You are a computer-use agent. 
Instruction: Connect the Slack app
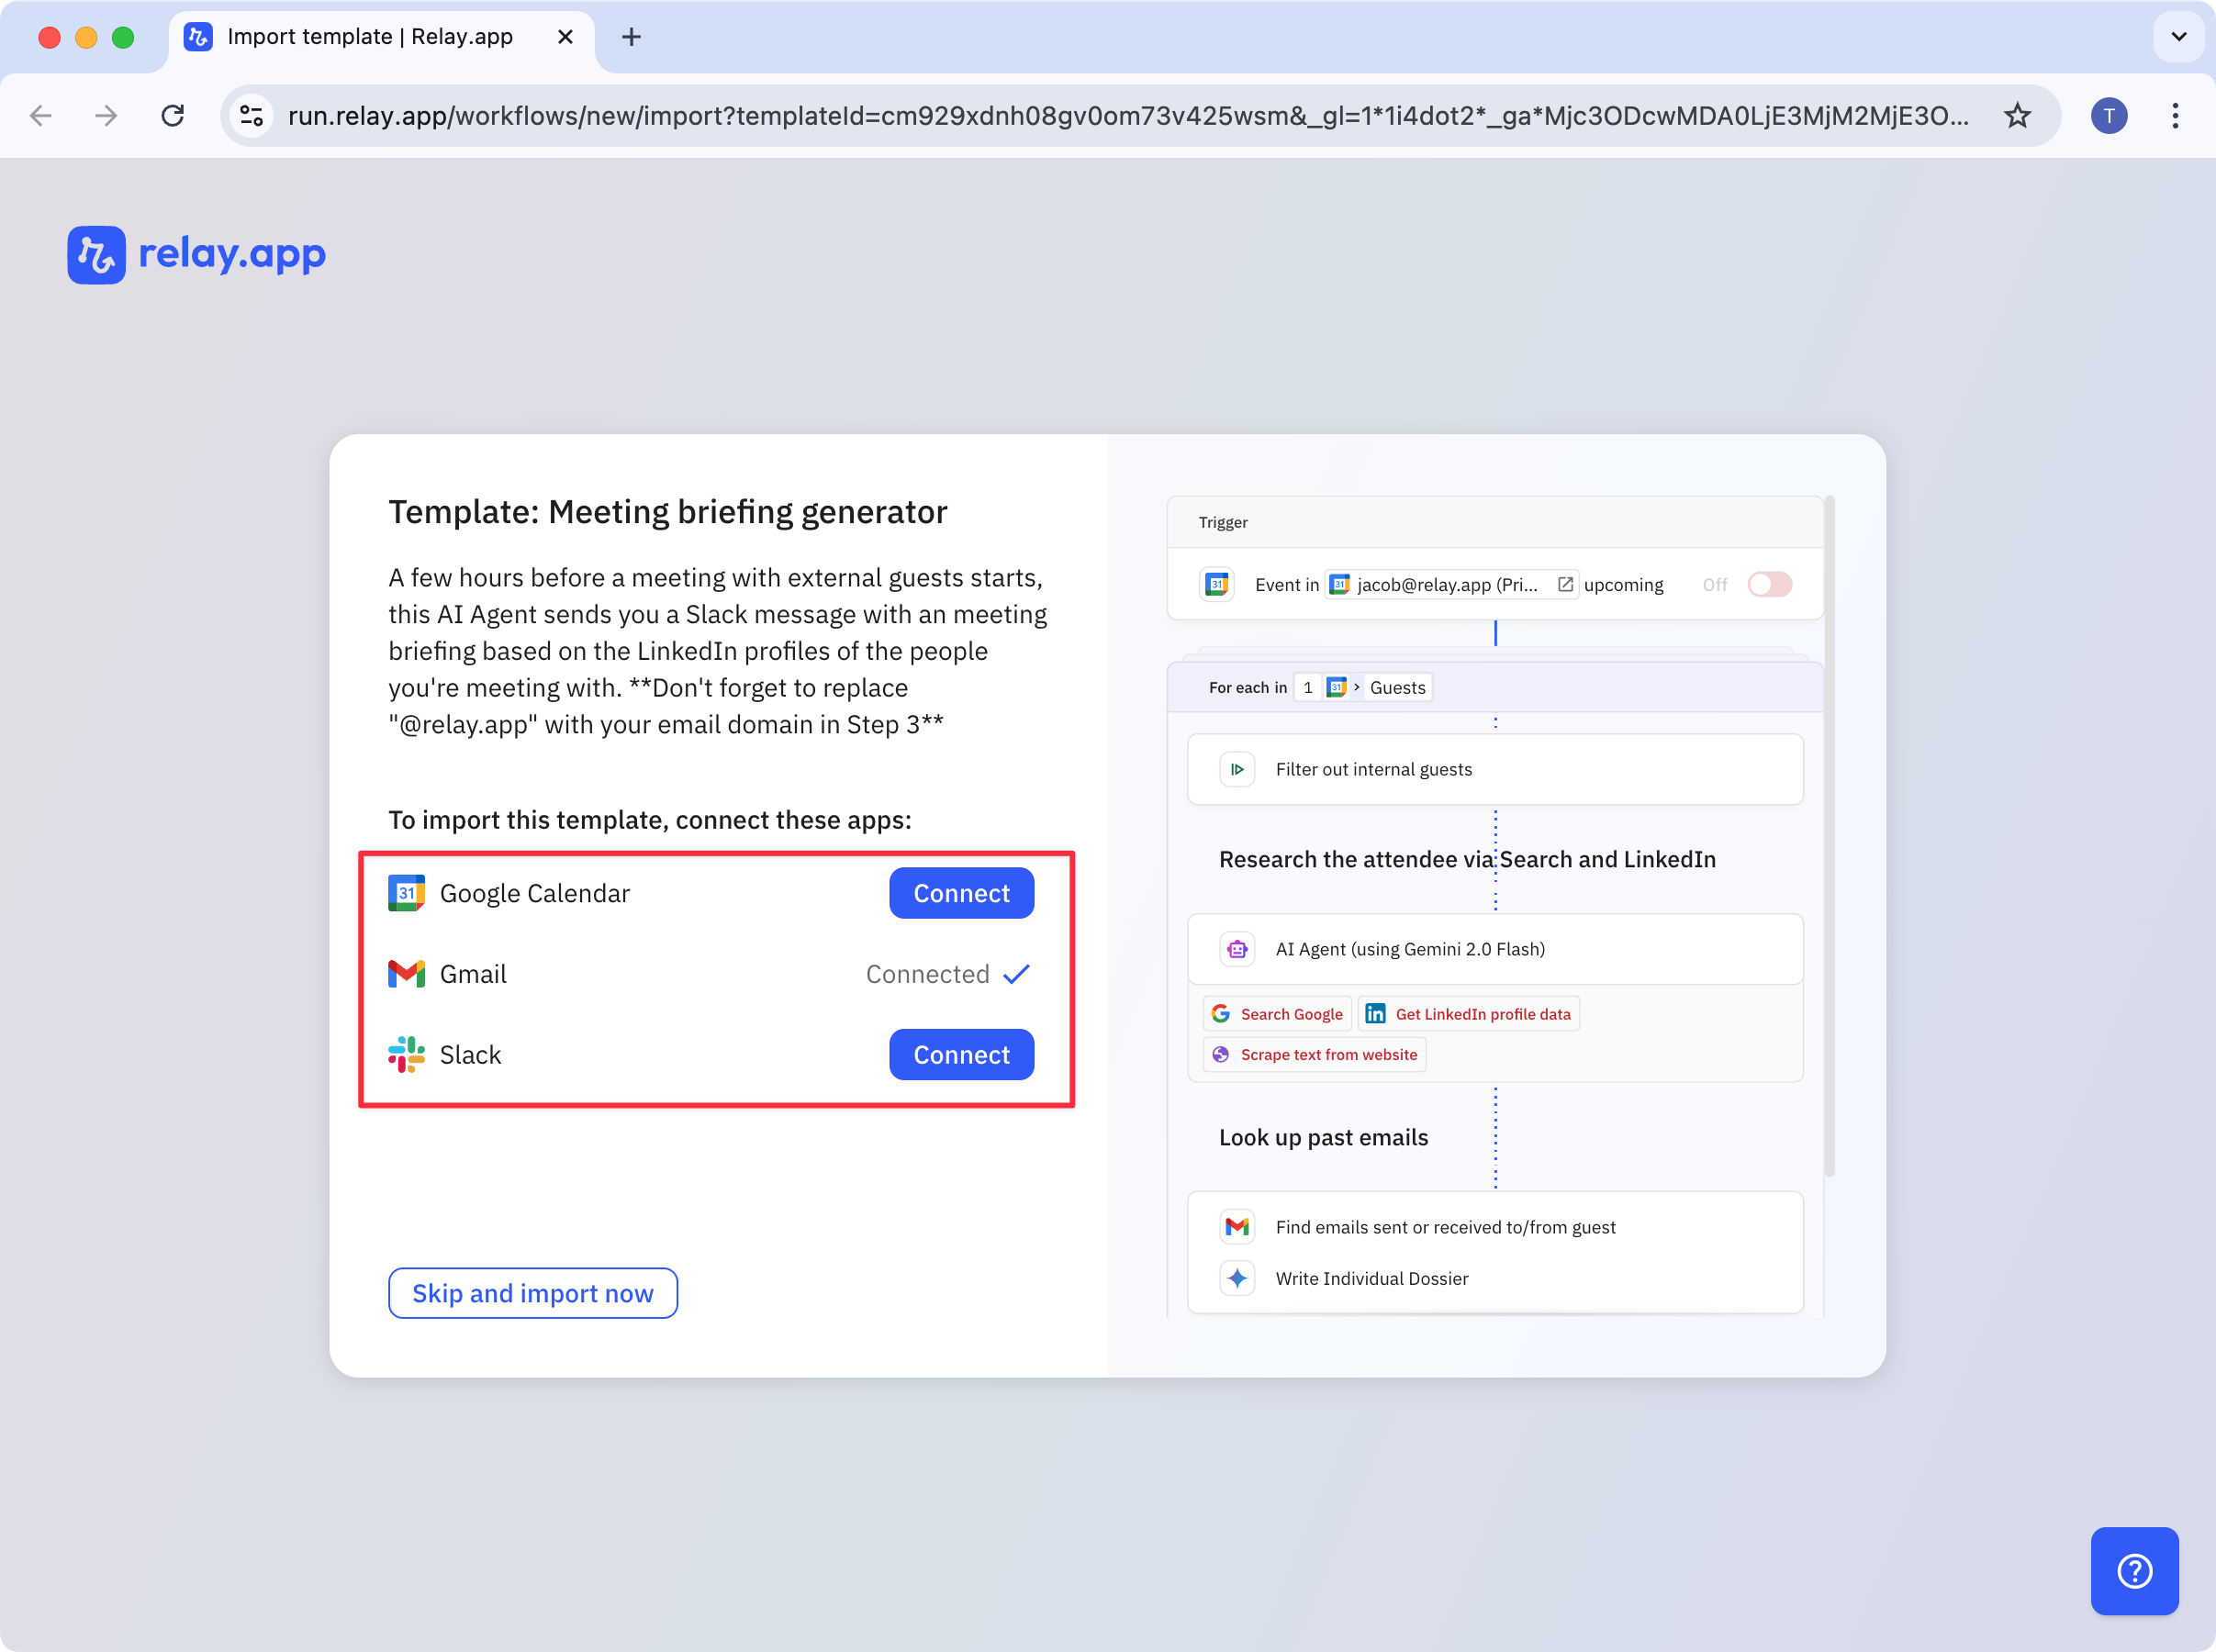[961, 1054]
